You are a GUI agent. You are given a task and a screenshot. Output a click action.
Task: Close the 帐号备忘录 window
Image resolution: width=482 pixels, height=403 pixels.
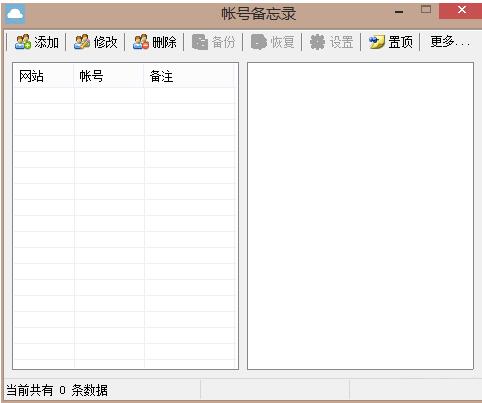tap(461, 11)
